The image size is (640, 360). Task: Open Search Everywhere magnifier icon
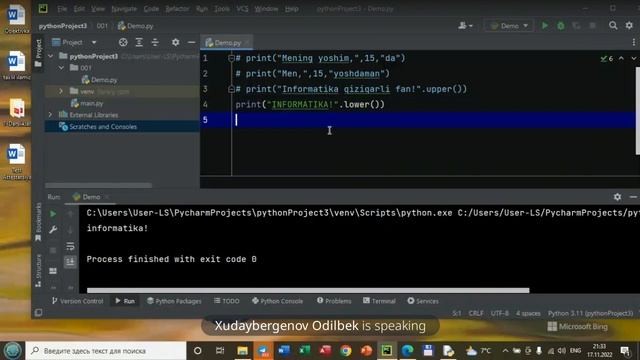click(x=613, y=26)
